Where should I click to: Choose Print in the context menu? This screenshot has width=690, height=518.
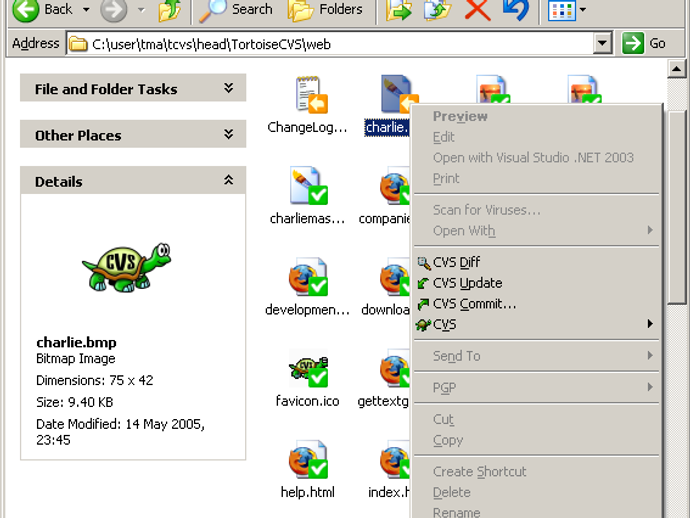point(536,178)
